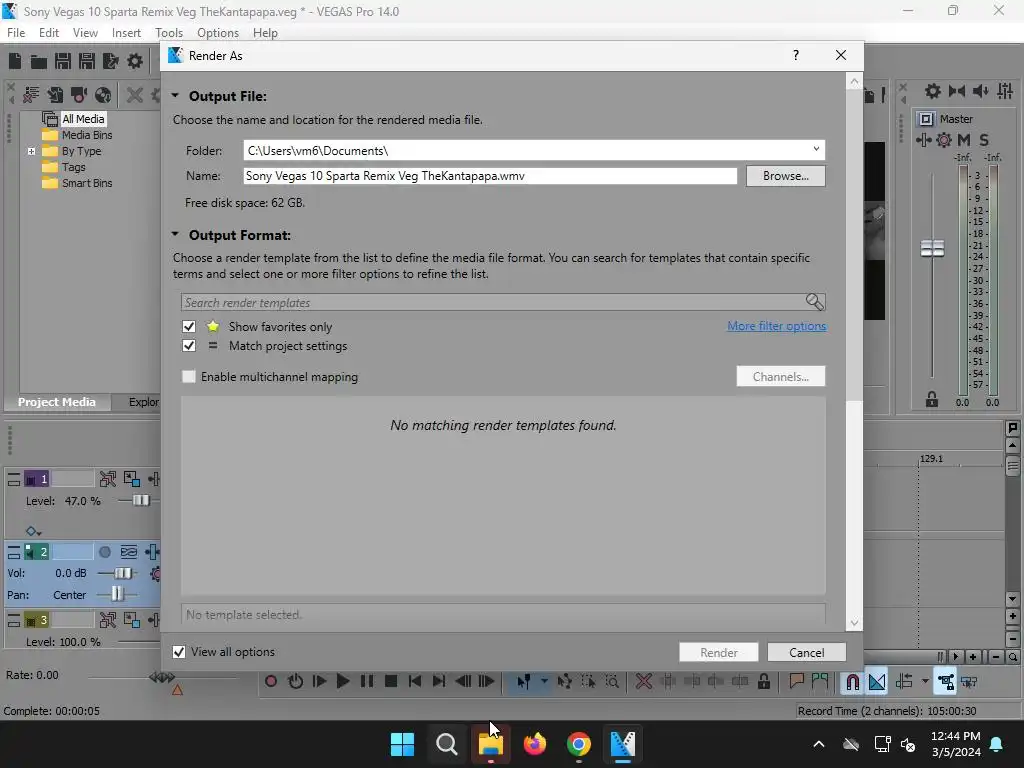
Task: Click the Import Media icon
Action: click(x=56, y=95)
